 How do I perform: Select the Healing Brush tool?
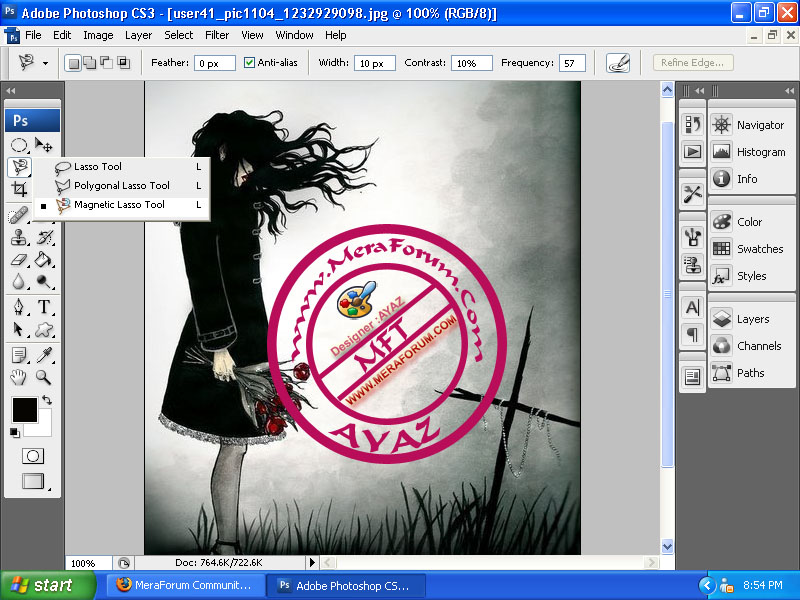click(x=19, y=215)
